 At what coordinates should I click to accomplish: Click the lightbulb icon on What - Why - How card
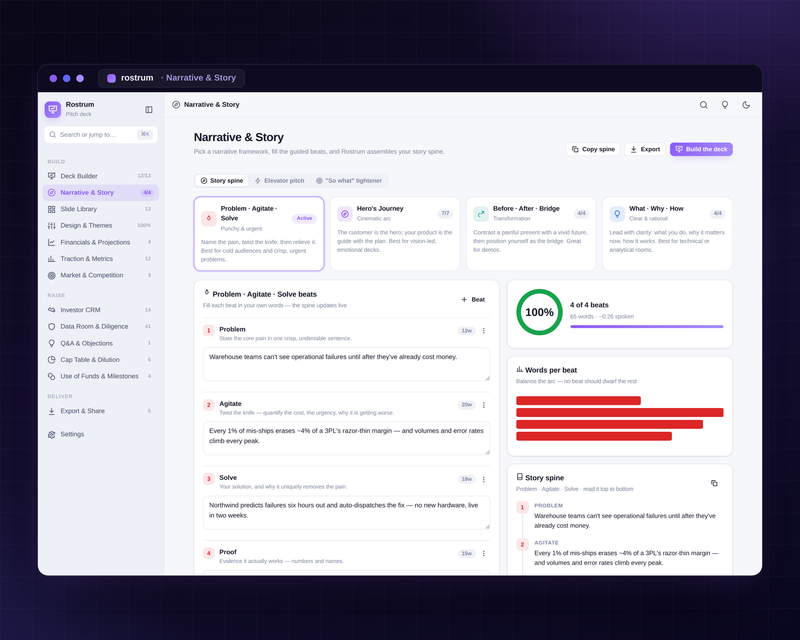coord(617,214)
